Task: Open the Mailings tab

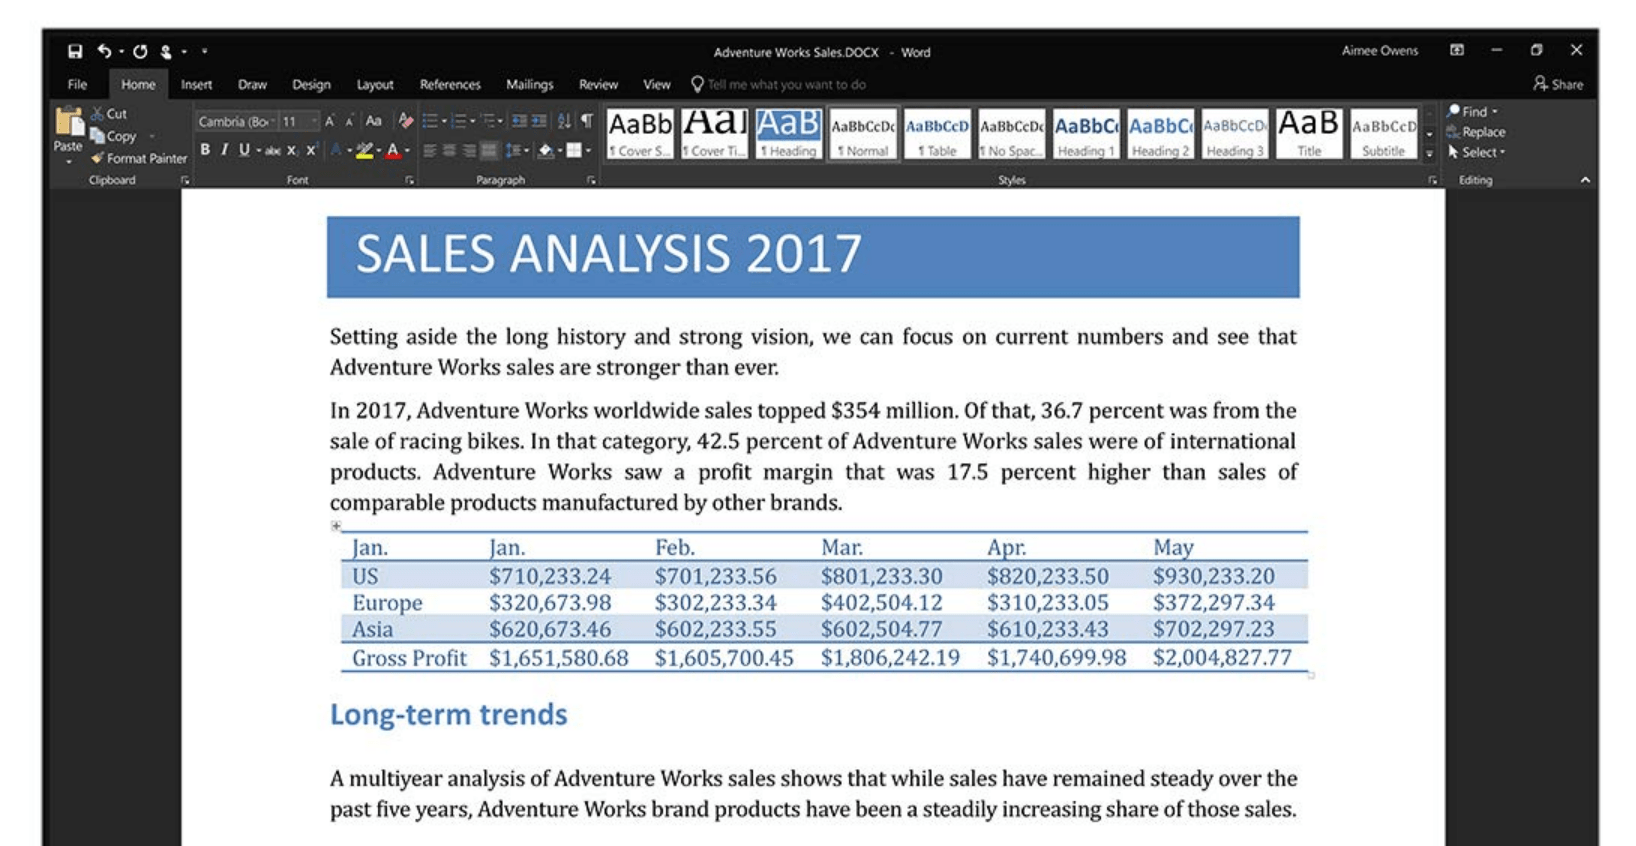Action: point(529,85)
